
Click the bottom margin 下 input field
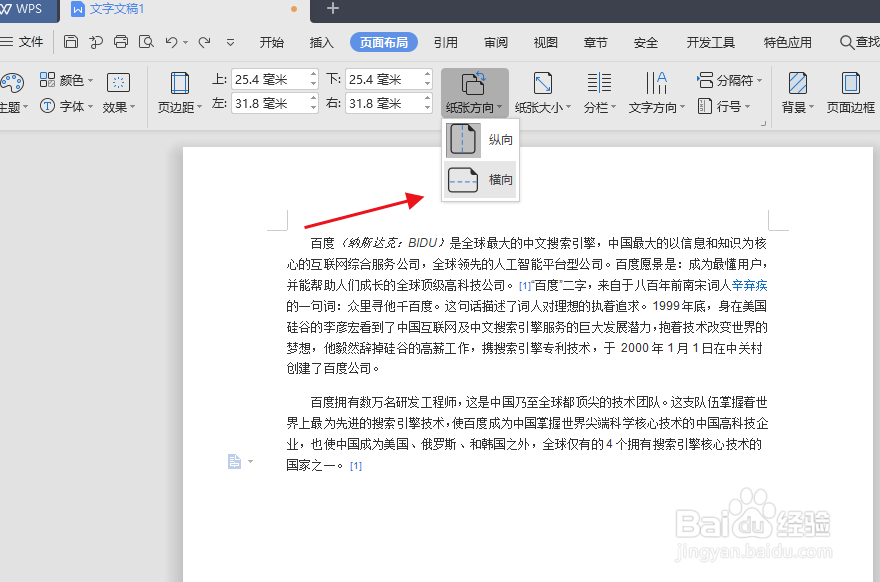pos(384,80)
